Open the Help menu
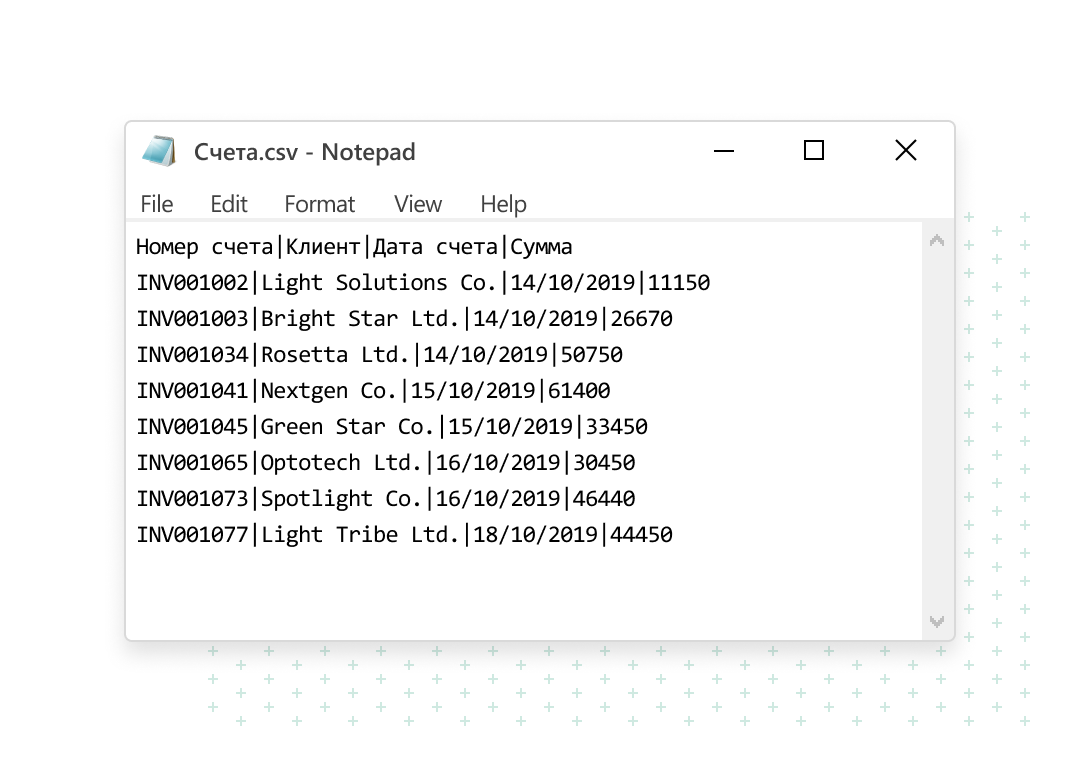This screenshot has height=760, width=1080. point(503,204)
